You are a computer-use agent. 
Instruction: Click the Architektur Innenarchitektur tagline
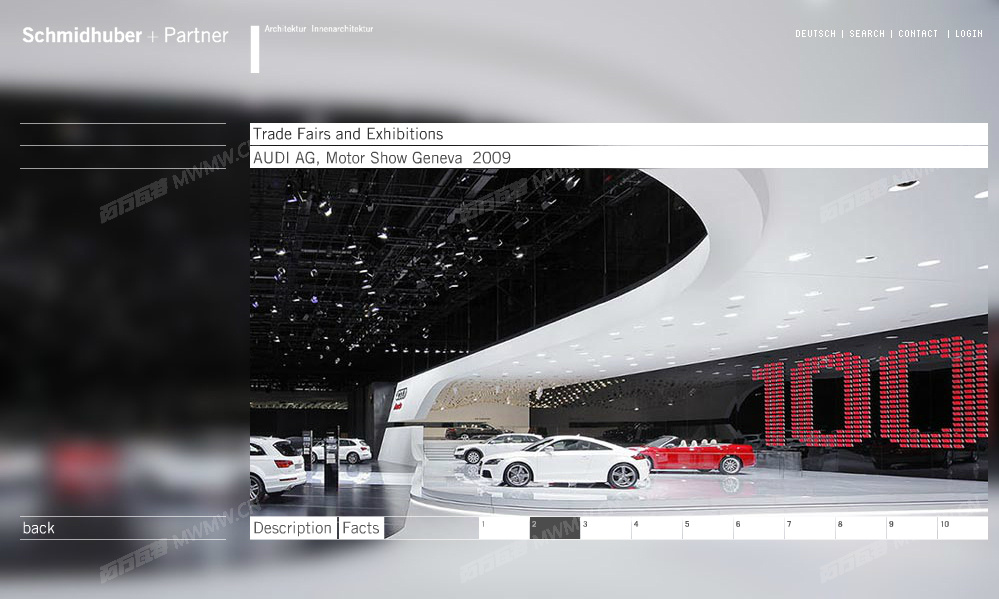[x=319, y=29]
